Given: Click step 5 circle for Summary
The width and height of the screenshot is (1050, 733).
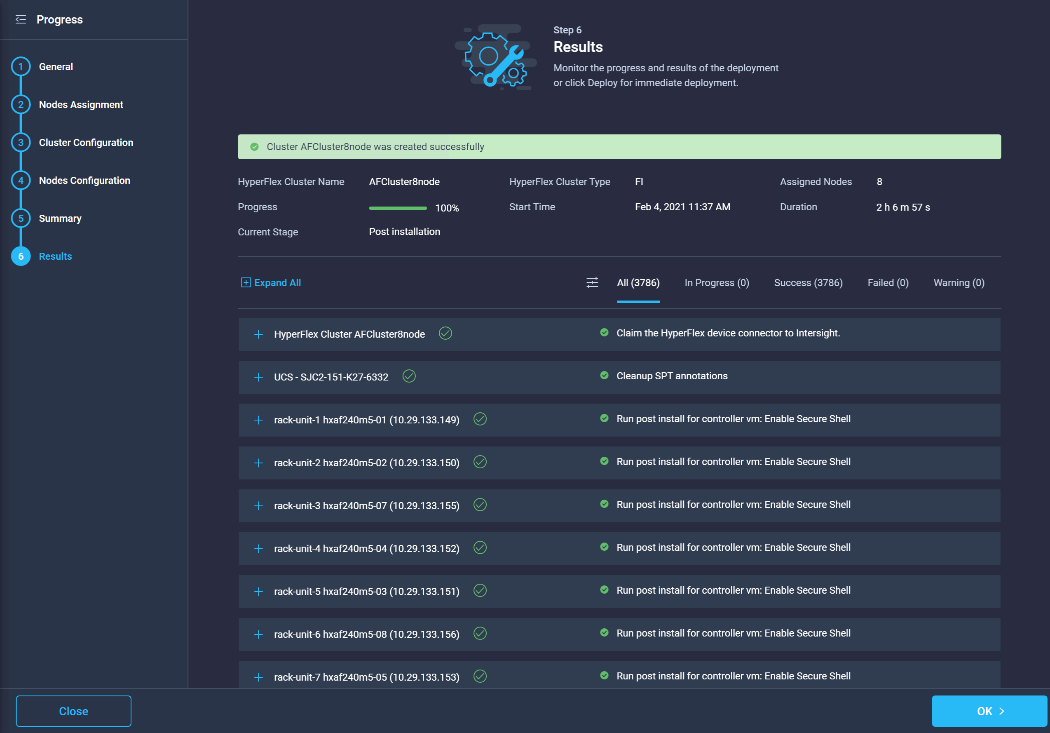Looking at the screenshot, I should click(x=21, y=218).
